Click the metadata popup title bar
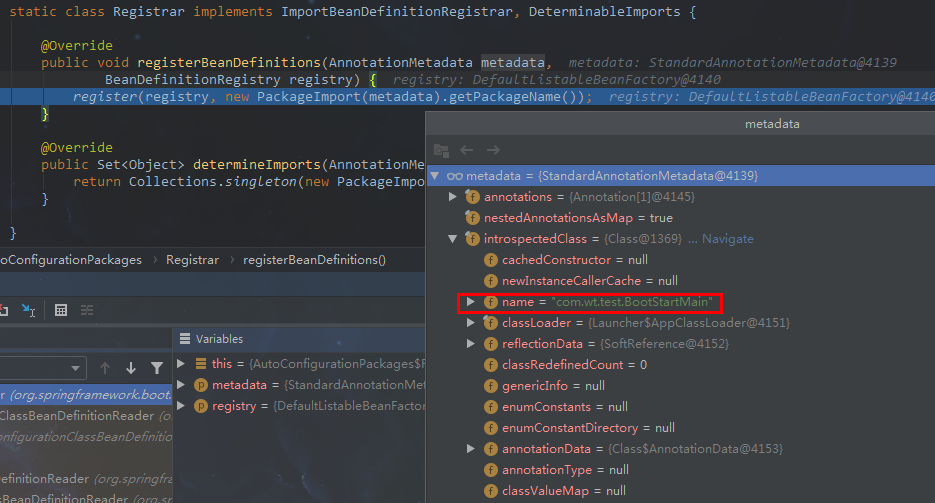This screenshot has height=503, width=935. click(x=680, y=124)
